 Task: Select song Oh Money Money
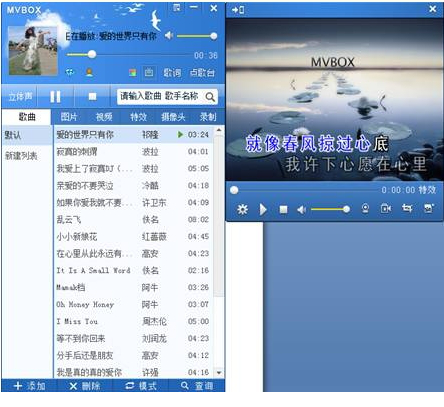coord(133,304)
